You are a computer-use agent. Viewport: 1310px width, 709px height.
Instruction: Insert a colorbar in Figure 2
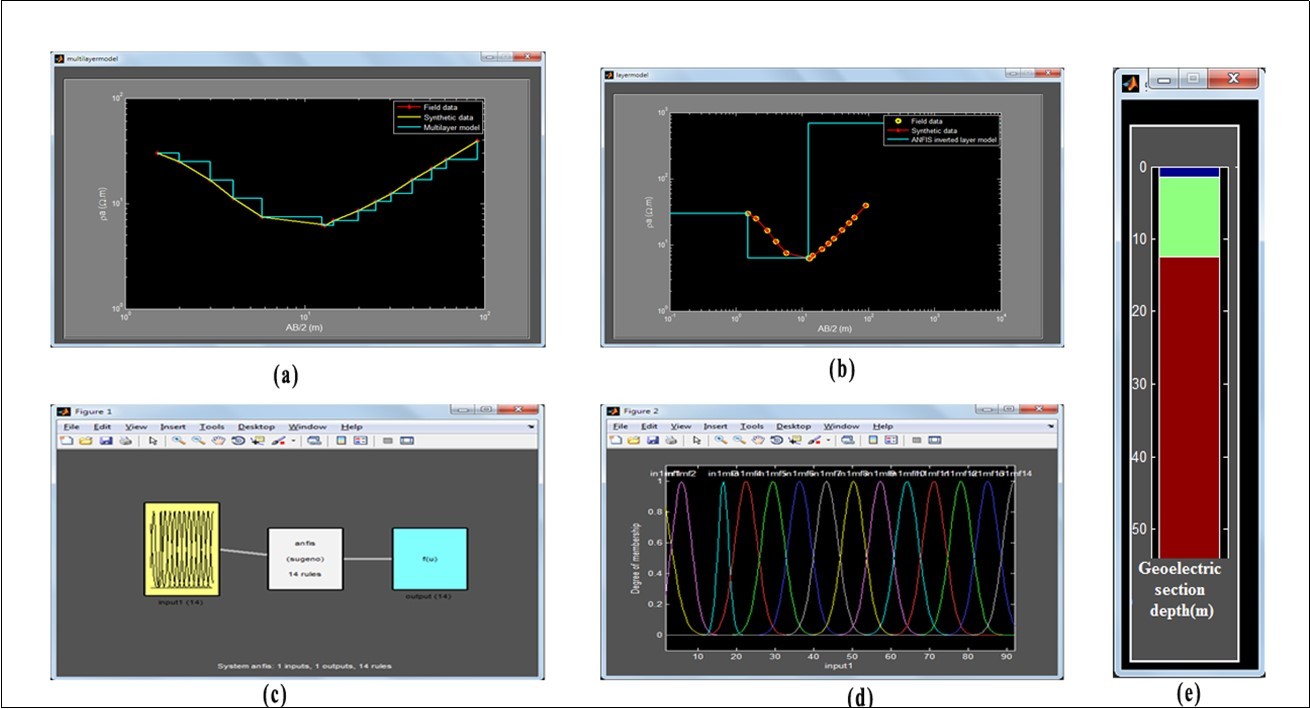pyautogui.click(x=873, y=441)
